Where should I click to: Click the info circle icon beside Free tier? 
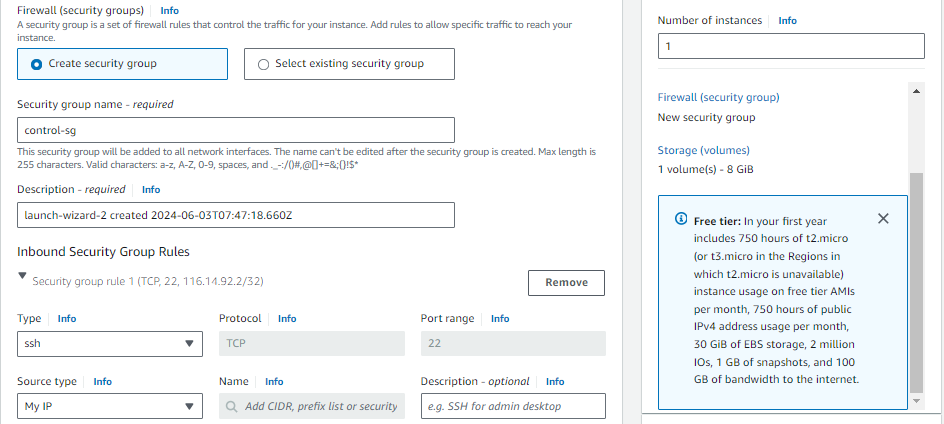[x=681, y=220]
